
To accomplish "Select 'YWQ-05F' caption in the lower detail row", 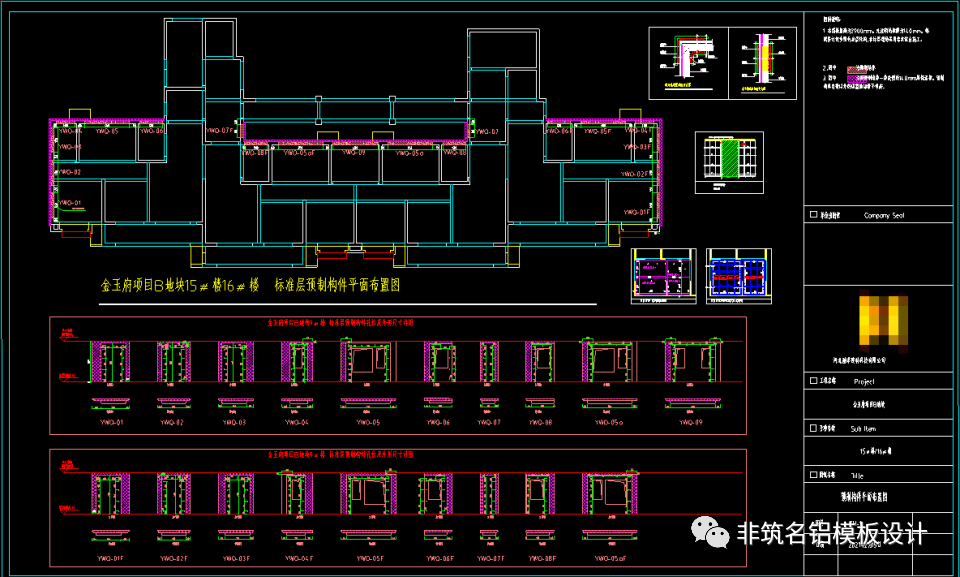I will click(370, 559).
